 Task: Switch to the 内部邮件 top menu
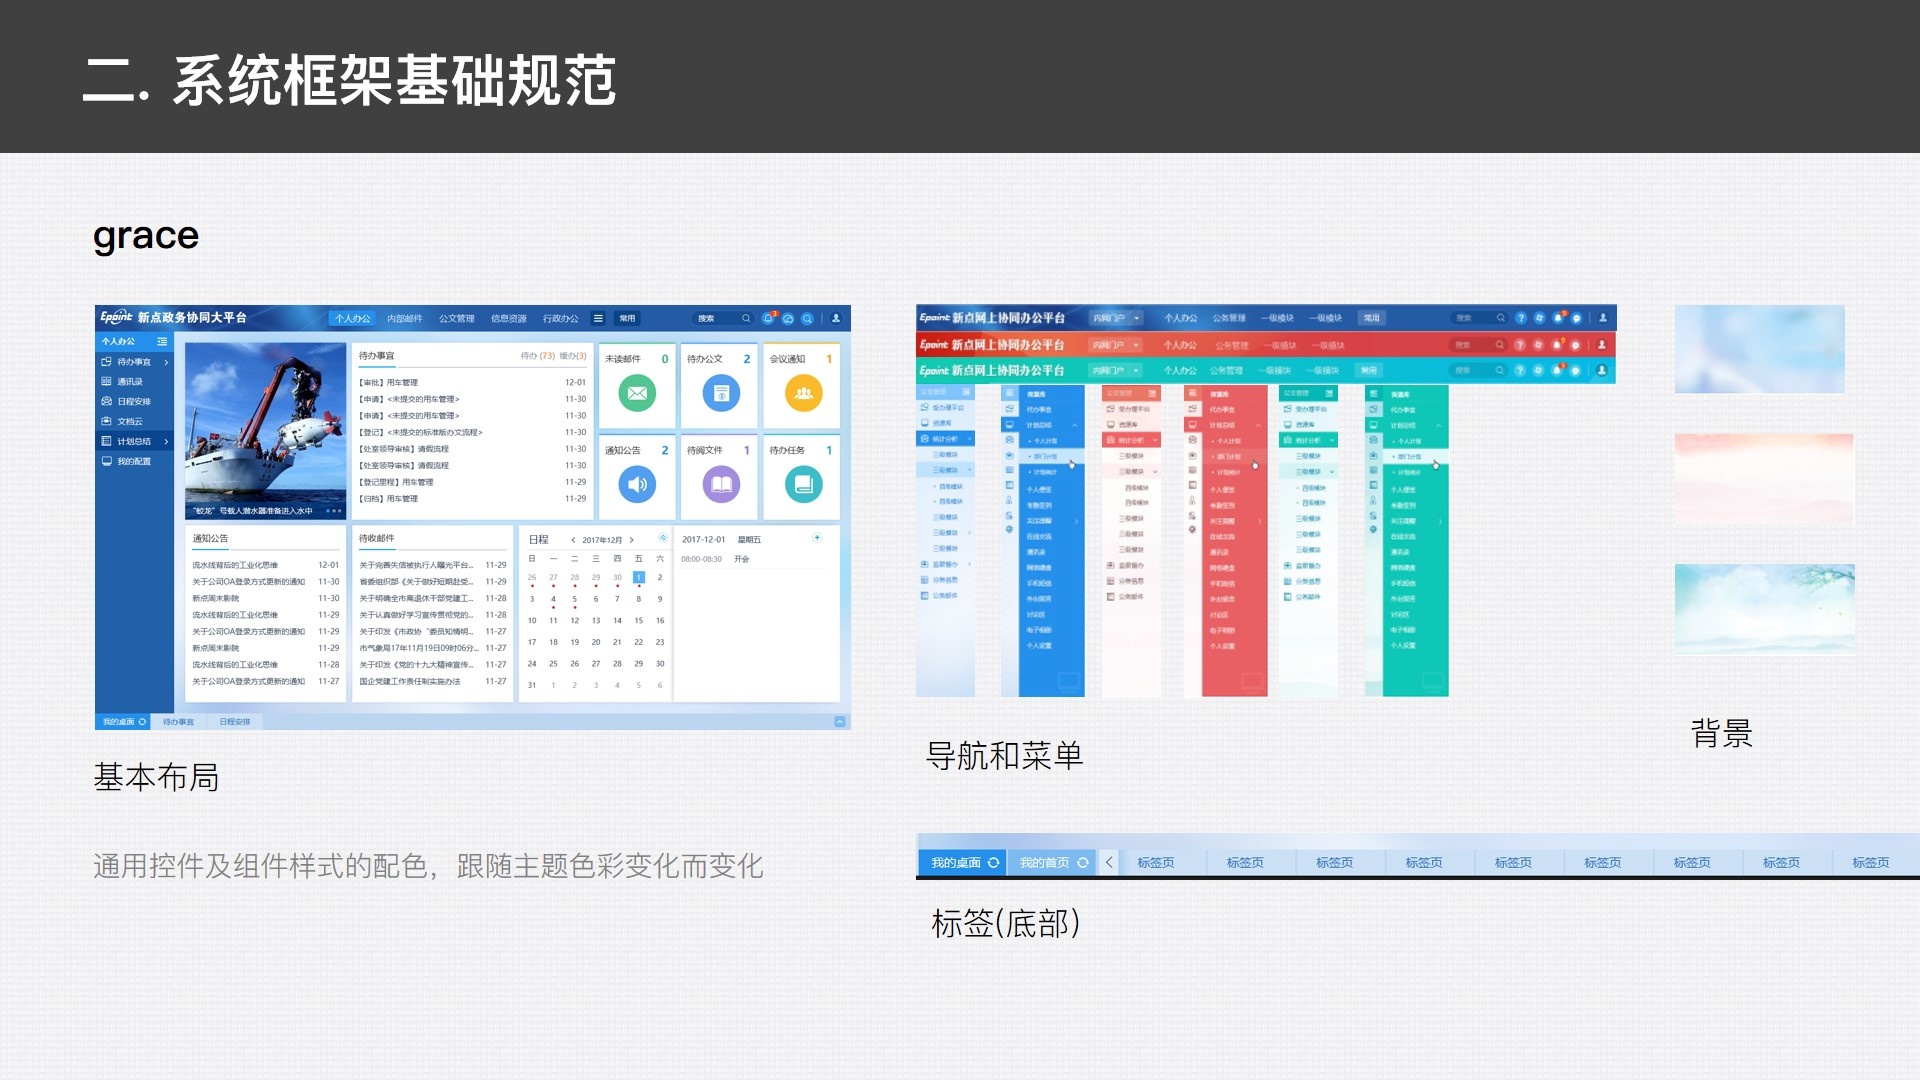(x=404, y=318)
